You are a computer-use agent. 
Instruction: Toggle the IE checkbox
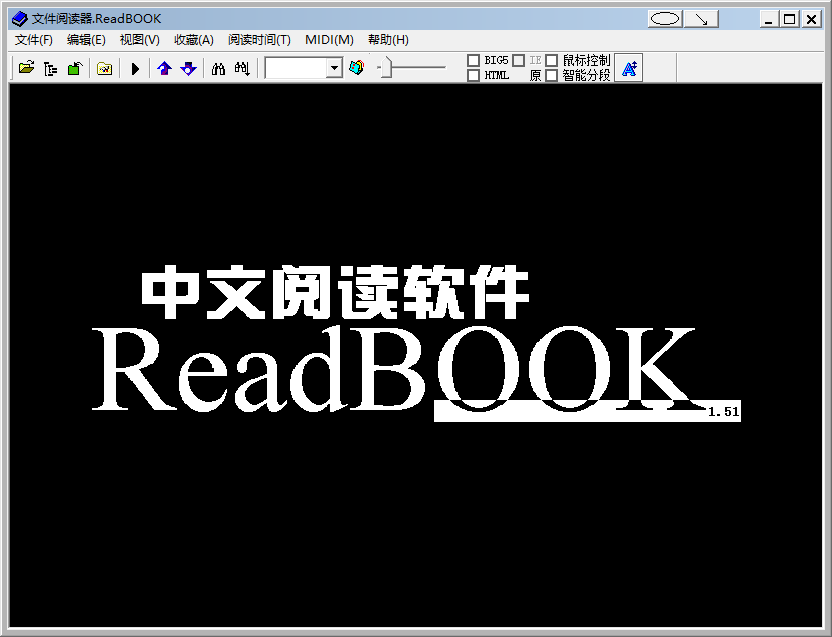coord(518,61)
